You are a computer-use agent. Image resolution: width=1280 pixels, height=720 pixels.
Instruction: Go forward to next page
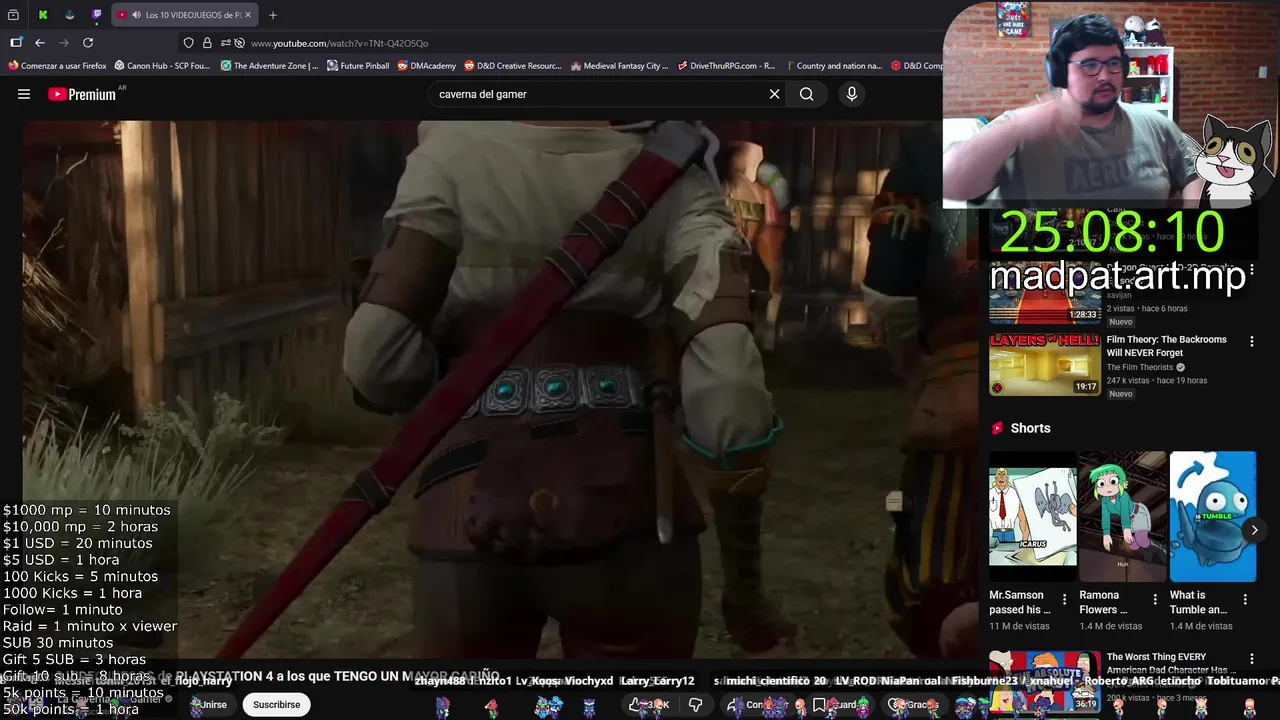pos(64,43)
